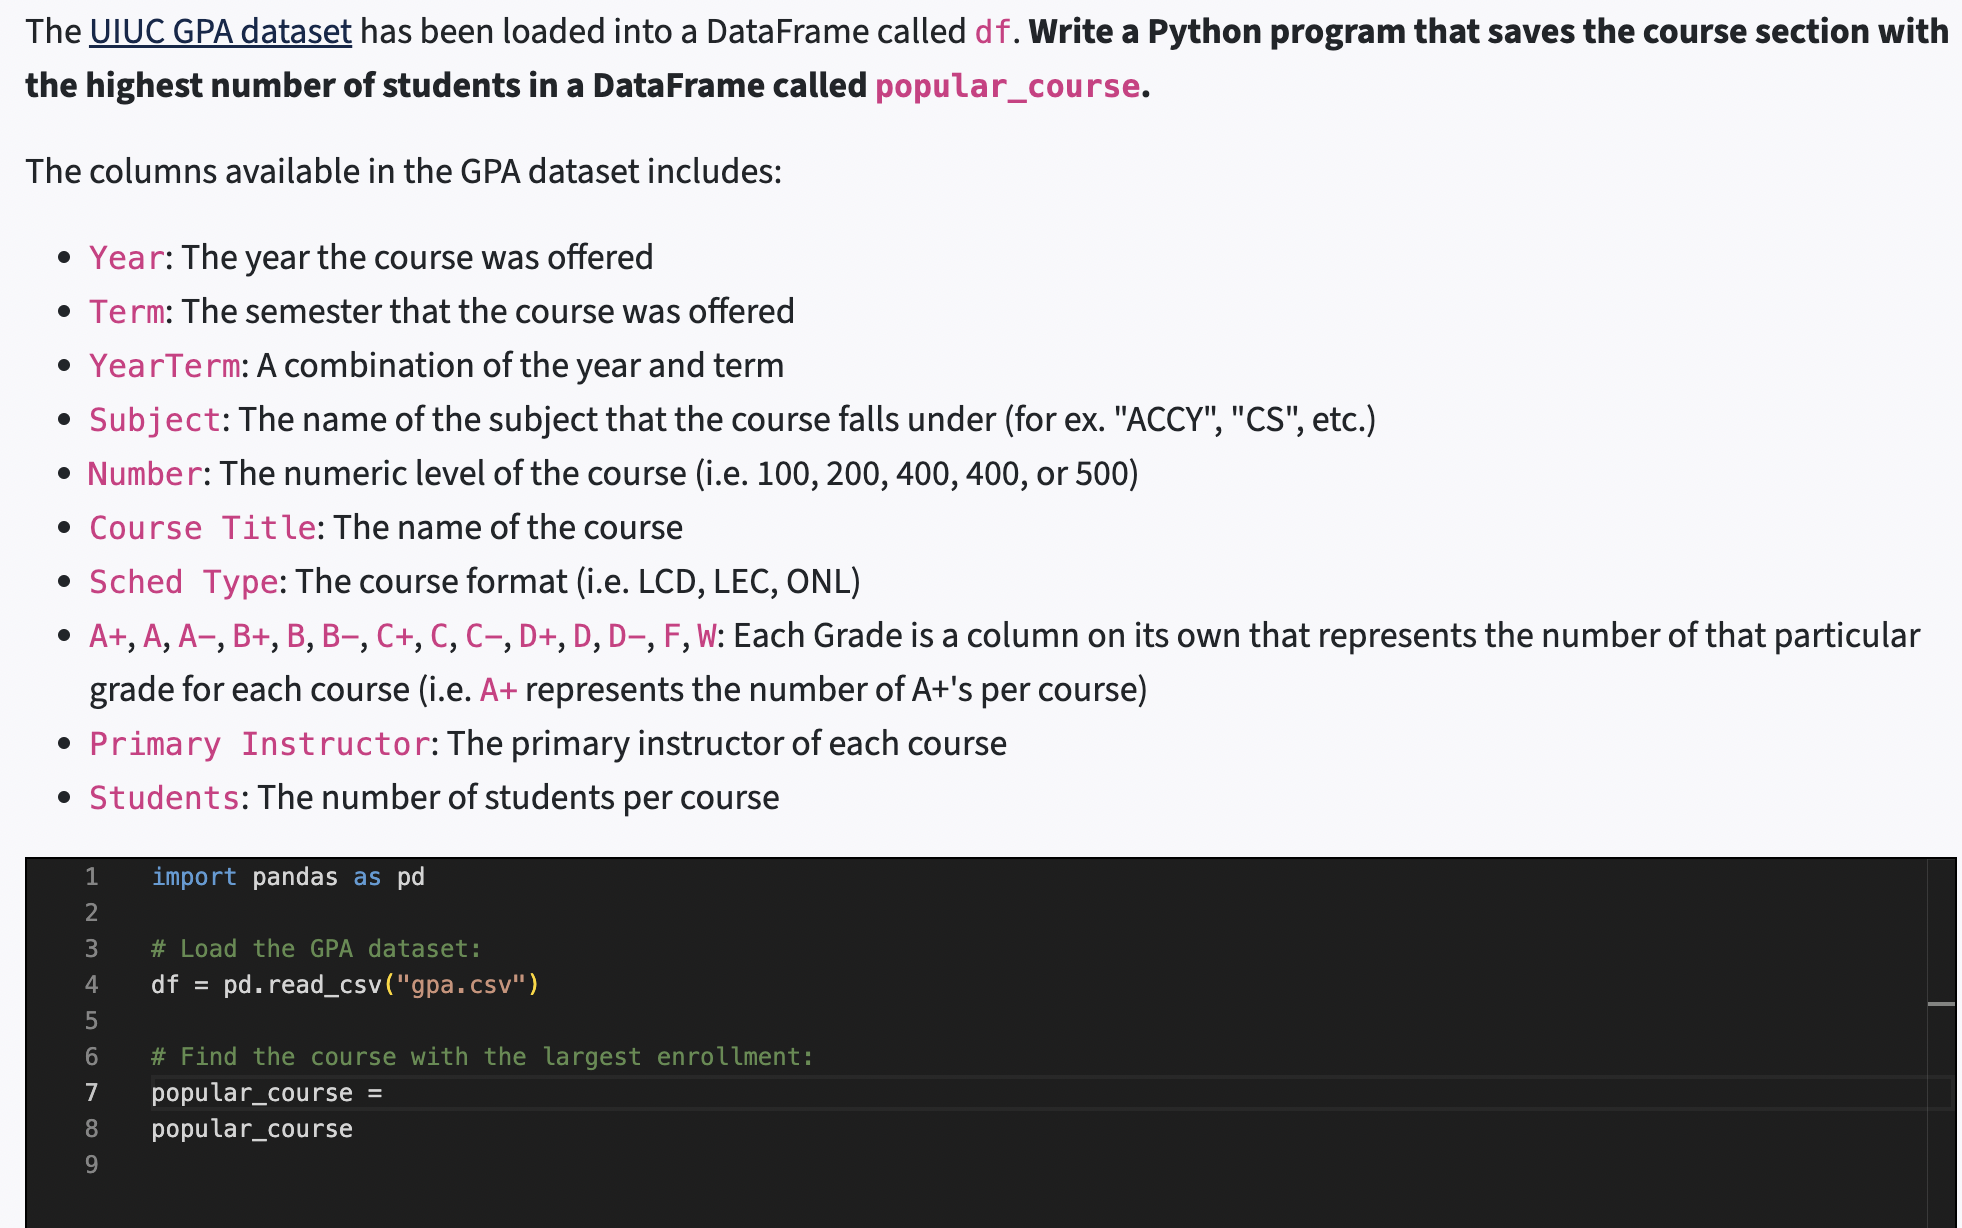This screenshot has height=1228, width=1962.
Task: Click the df inline code reference
Action: tap(993, 31)
